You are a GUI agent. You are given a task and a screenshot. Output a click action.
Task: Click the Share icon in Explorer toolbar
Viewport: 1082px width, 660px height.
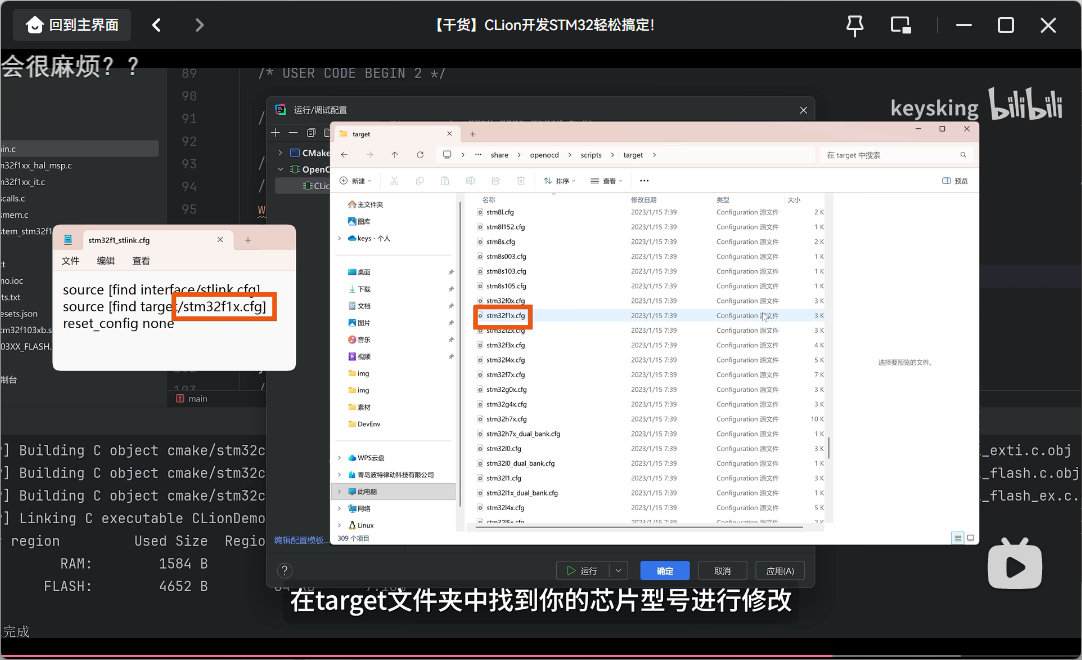point(495,181)
